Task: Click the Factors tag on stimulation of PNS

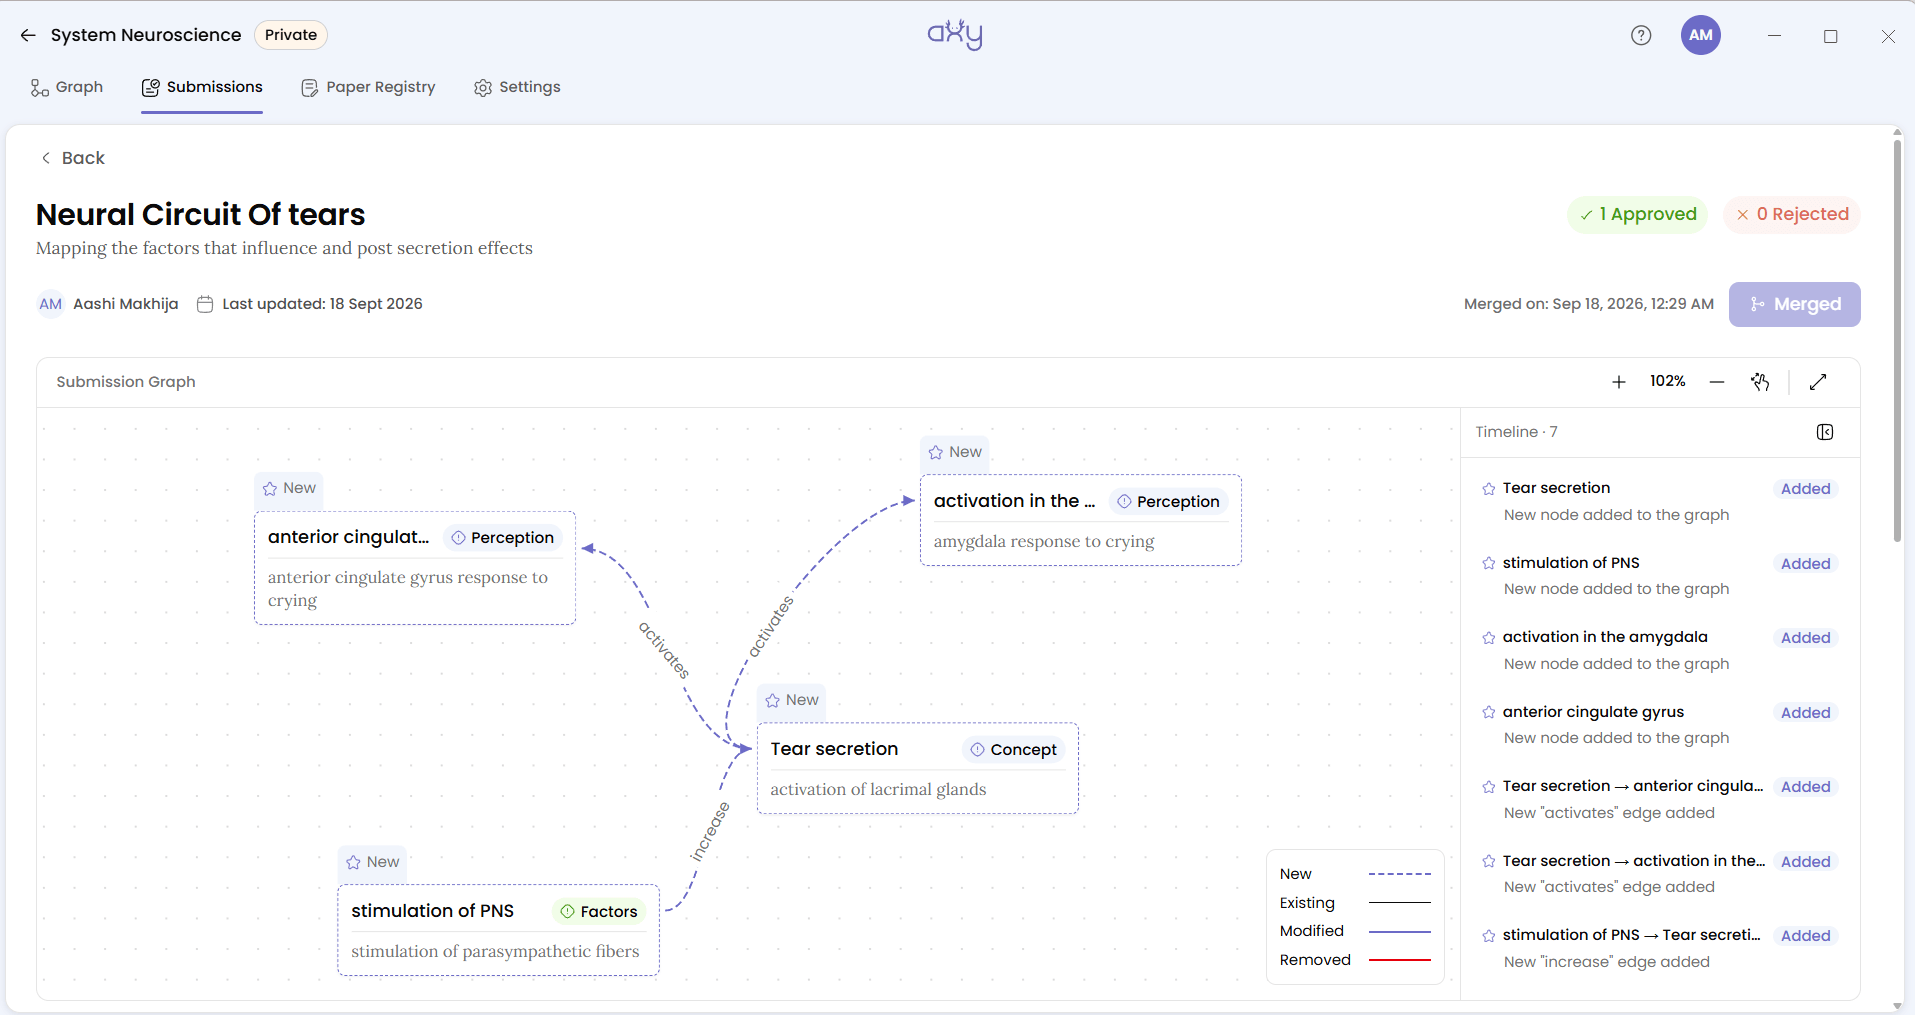Action: pos(599,911)
